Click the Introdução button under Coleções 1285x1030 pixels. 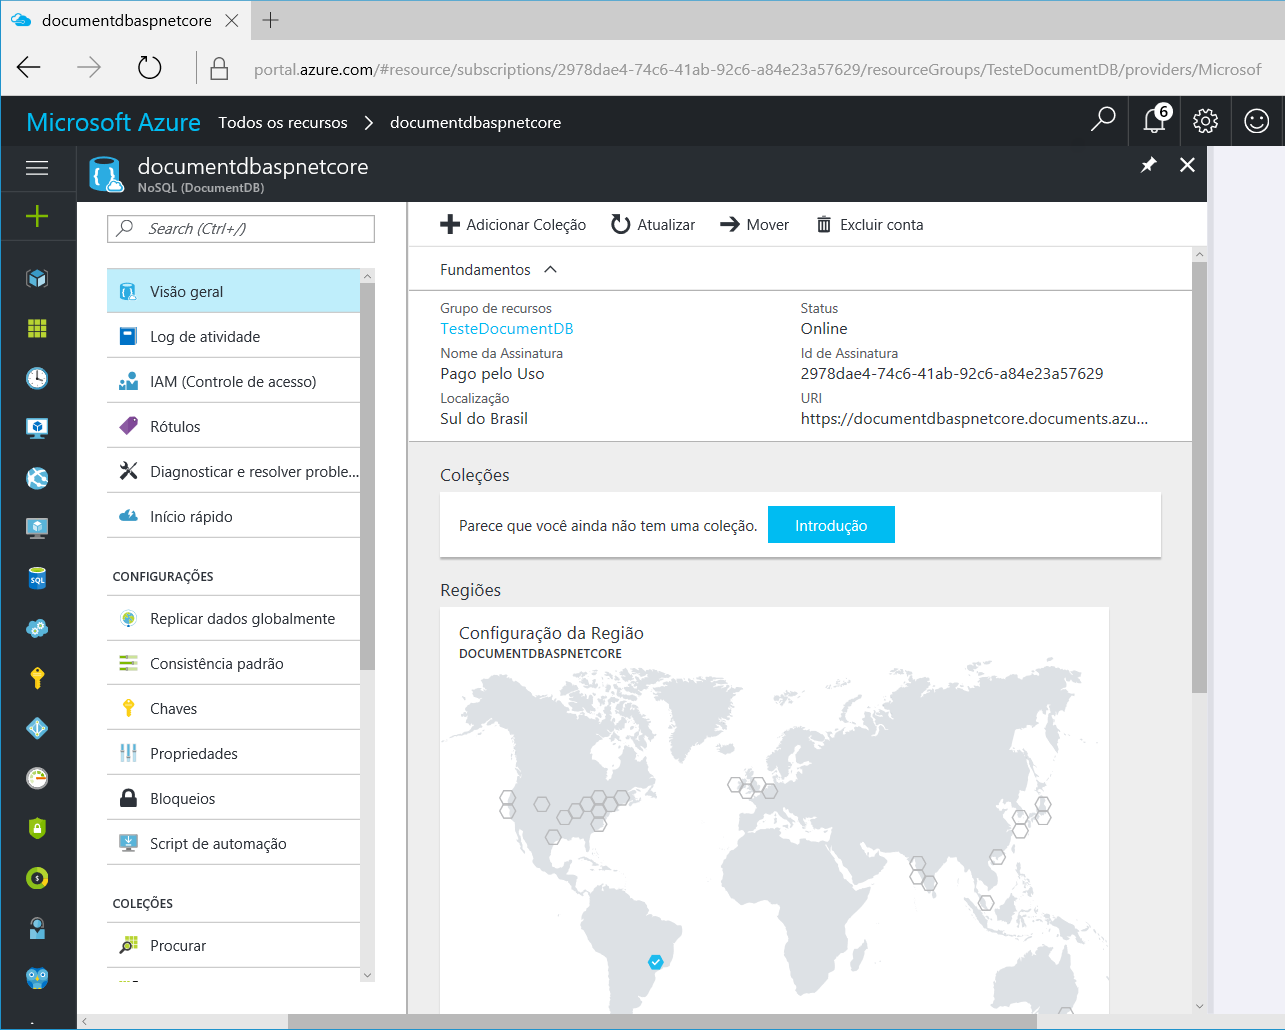click(x=831, y=524)
